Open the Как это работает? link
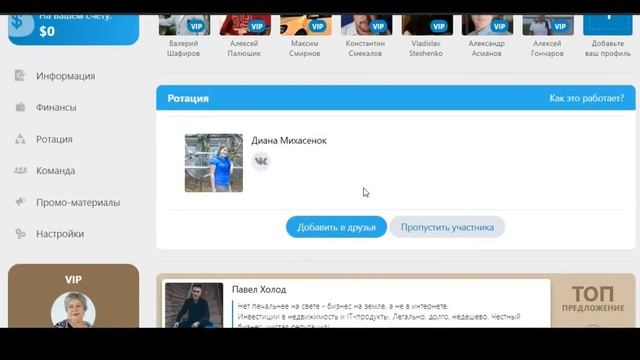 587,98
